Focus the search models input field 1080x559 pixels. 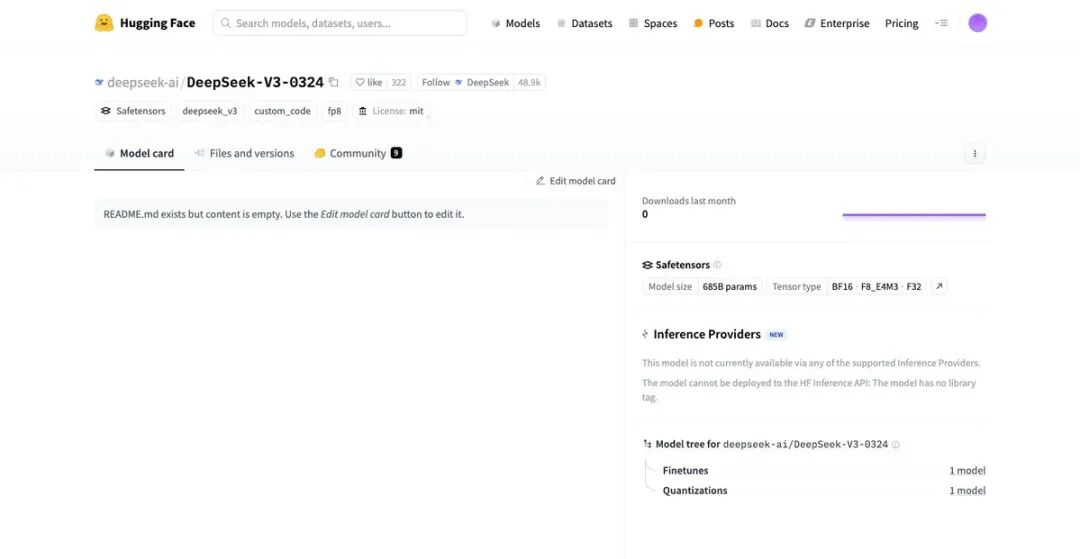coord(340,23)
